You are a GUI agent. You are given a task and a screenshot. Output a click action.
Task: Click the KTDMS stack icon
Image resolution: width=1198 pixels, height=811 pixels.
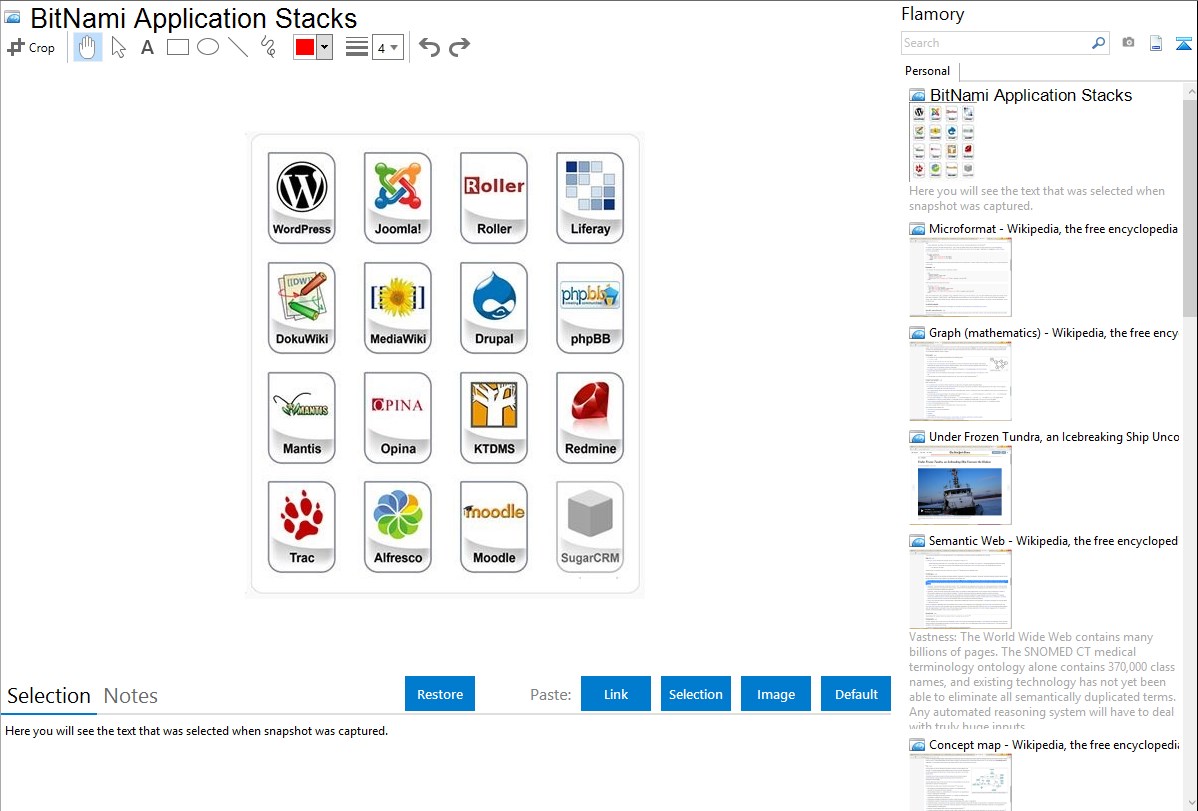[494, 417]
